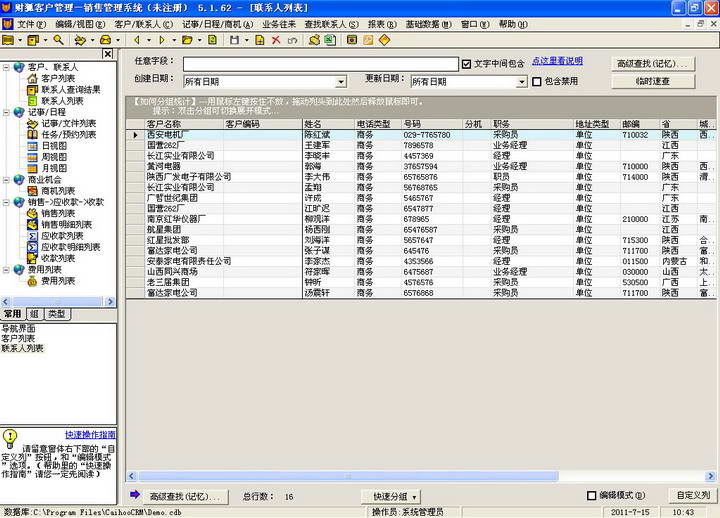Collapse 商业机会 tree node
Screen dimensions: 720x518
[x=6, y=180]
